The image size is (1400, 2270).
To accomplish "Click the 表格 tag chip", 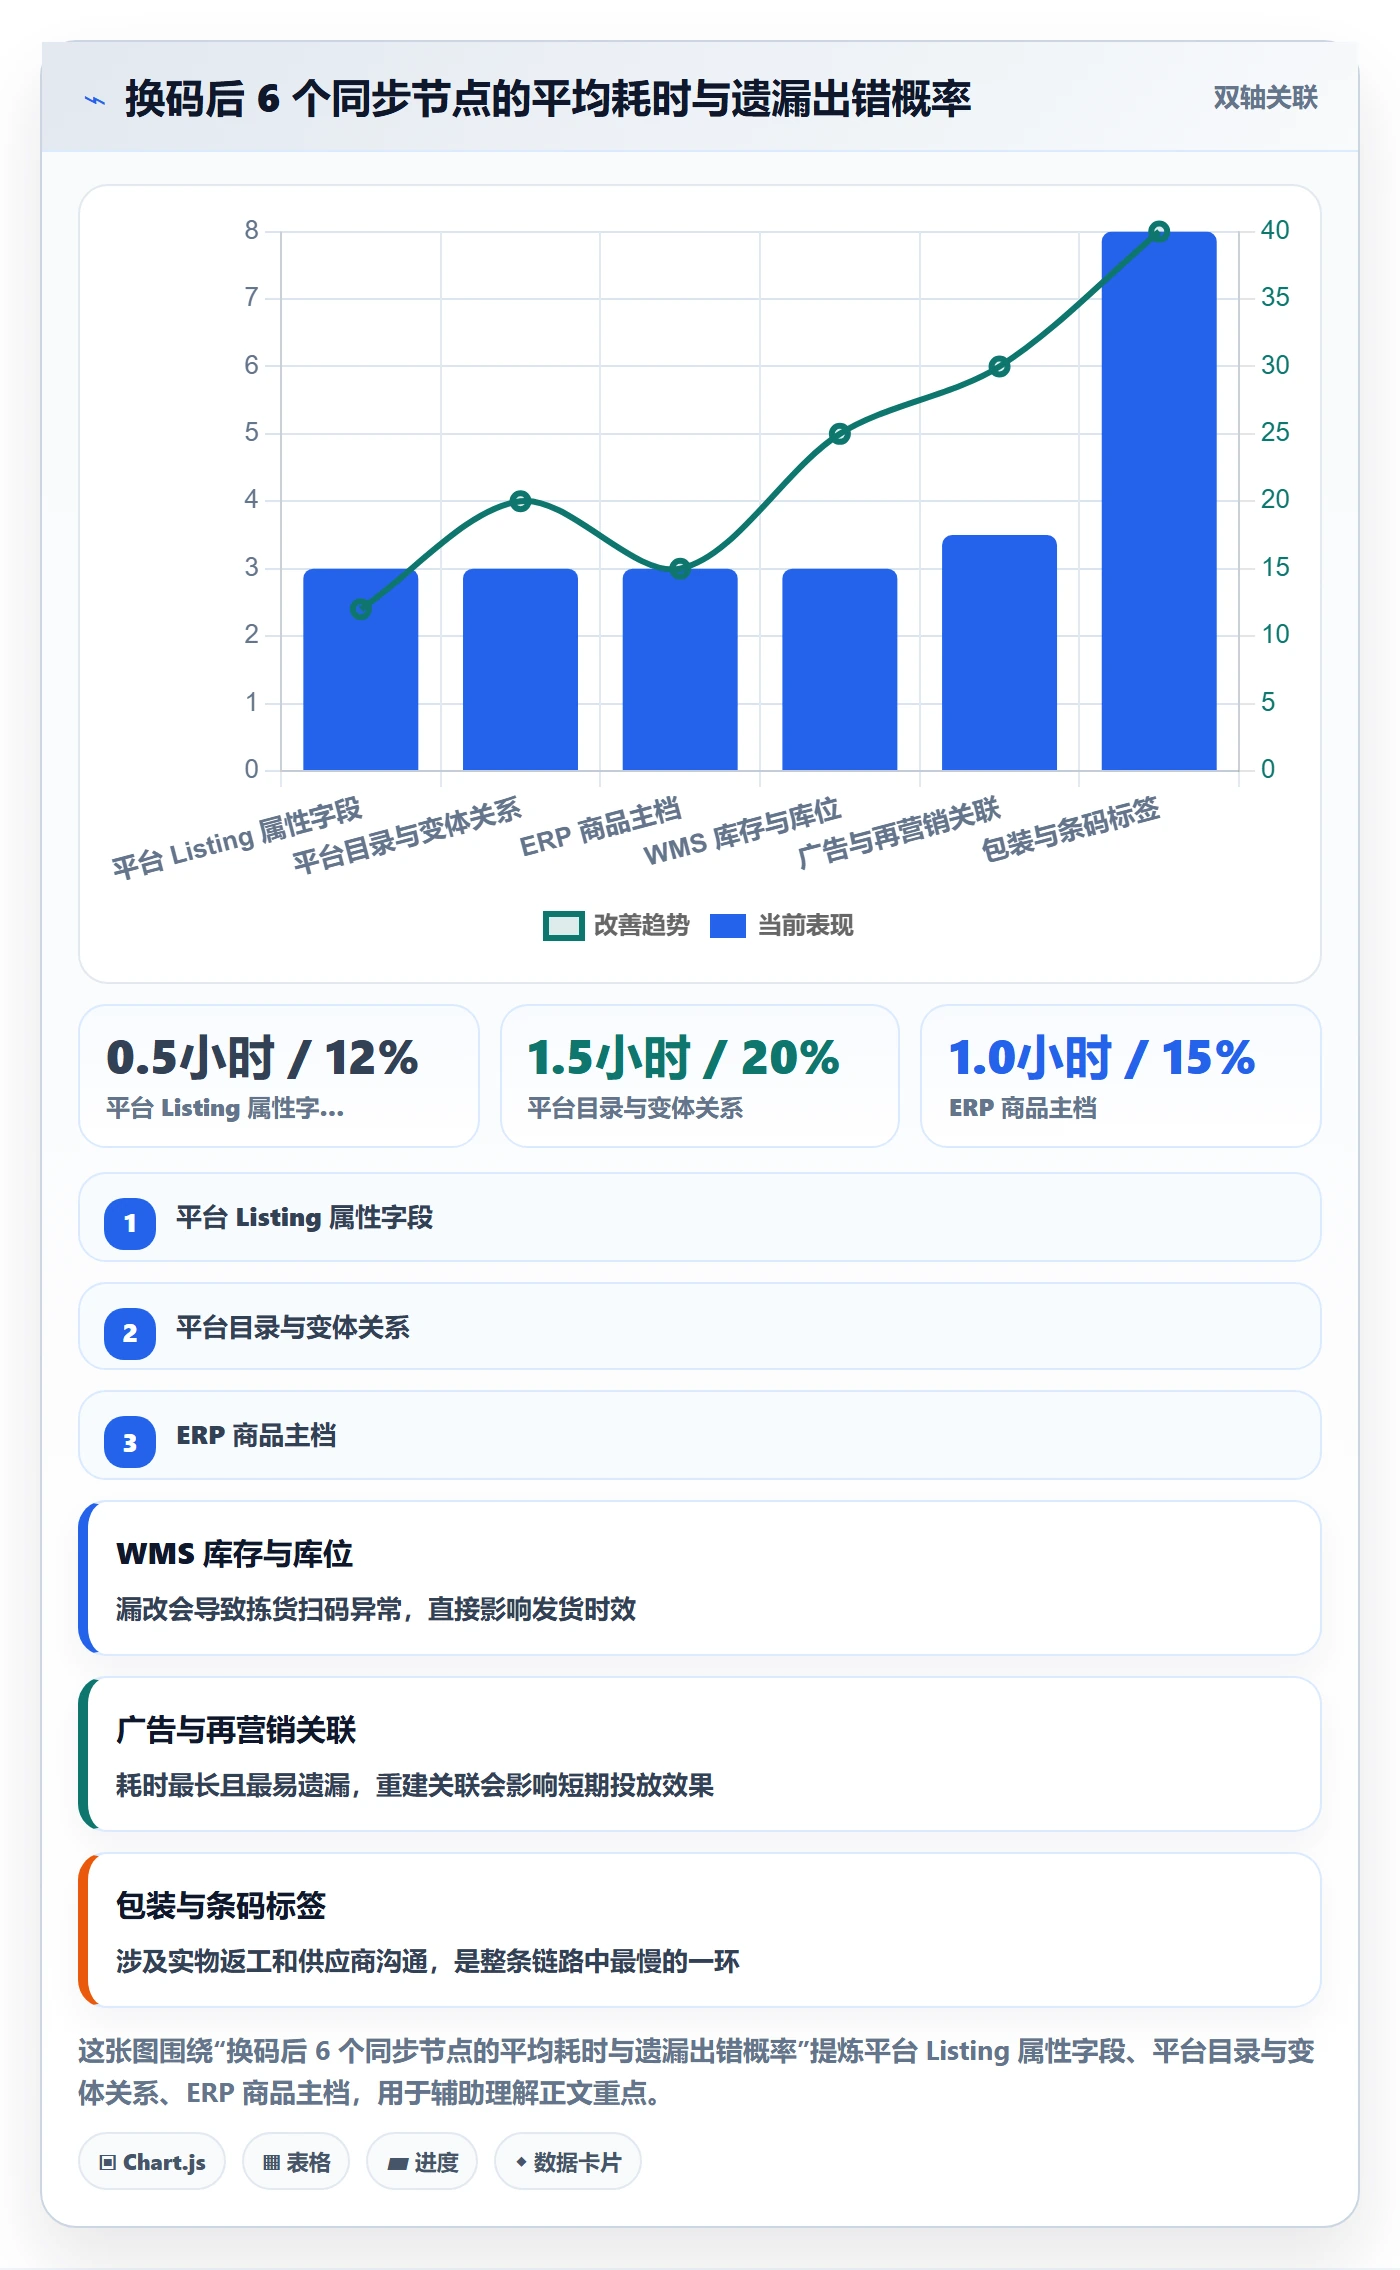I will 296,2162.
